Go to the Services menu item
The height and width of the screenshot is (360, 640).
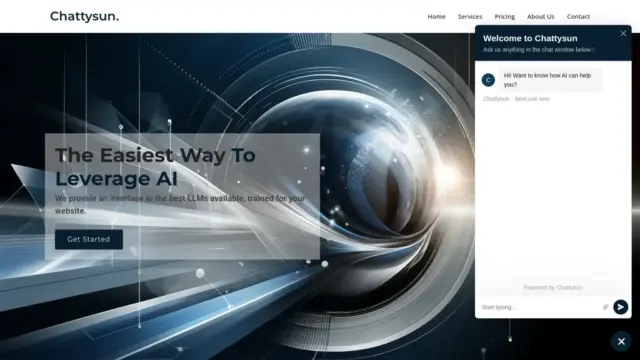click(x=470, y=17)
